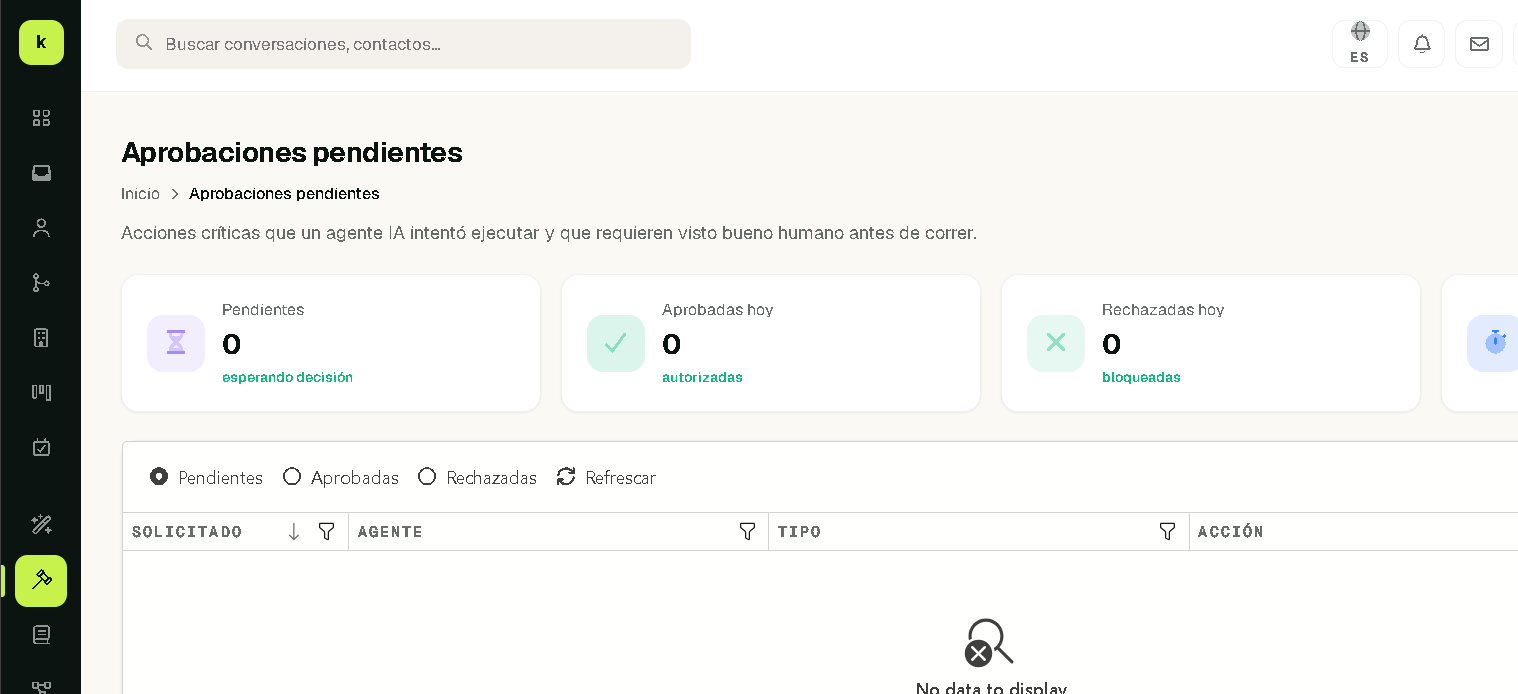Open the git branch flows icon
Screen dimensions: 1518x694
point(41,283)
